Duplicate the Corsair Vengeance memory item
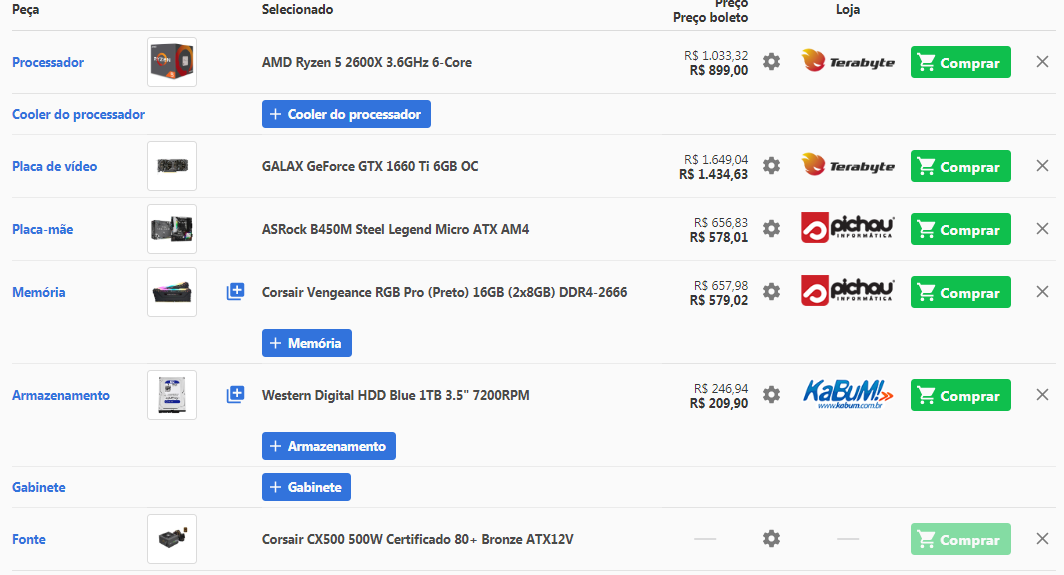 pos(235,292)
